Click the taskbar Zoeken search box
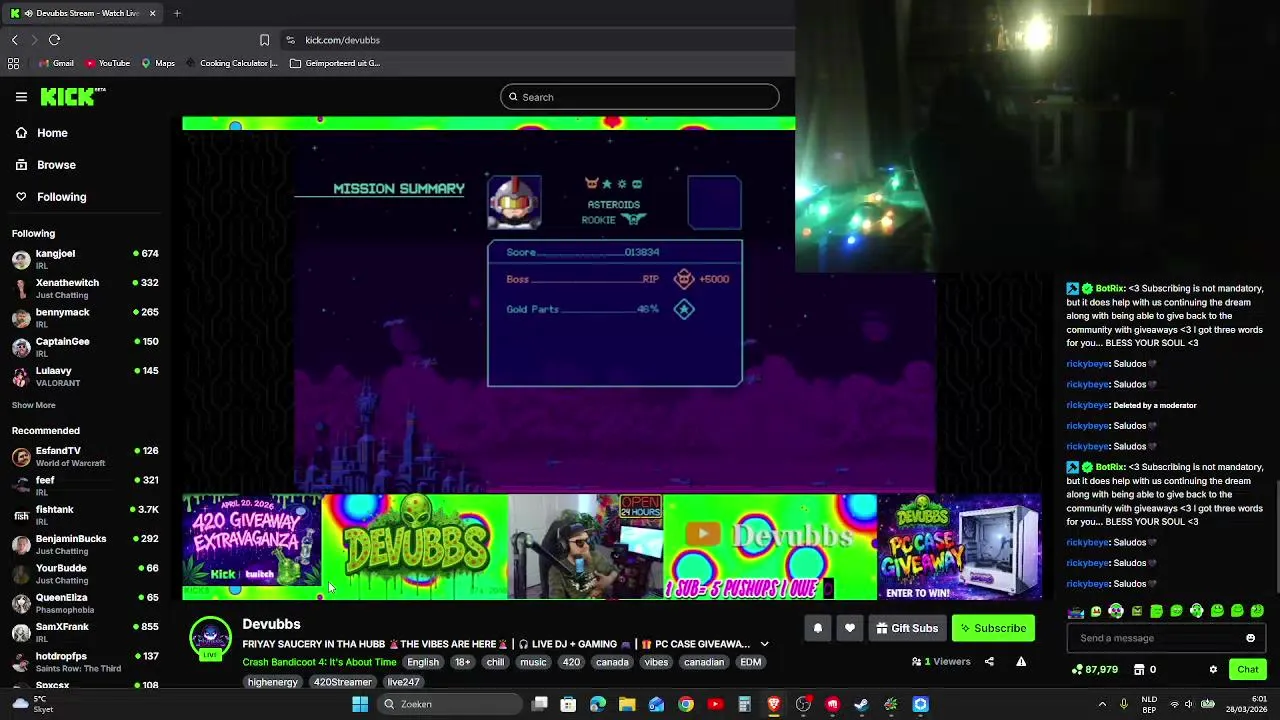 [450, 704]
